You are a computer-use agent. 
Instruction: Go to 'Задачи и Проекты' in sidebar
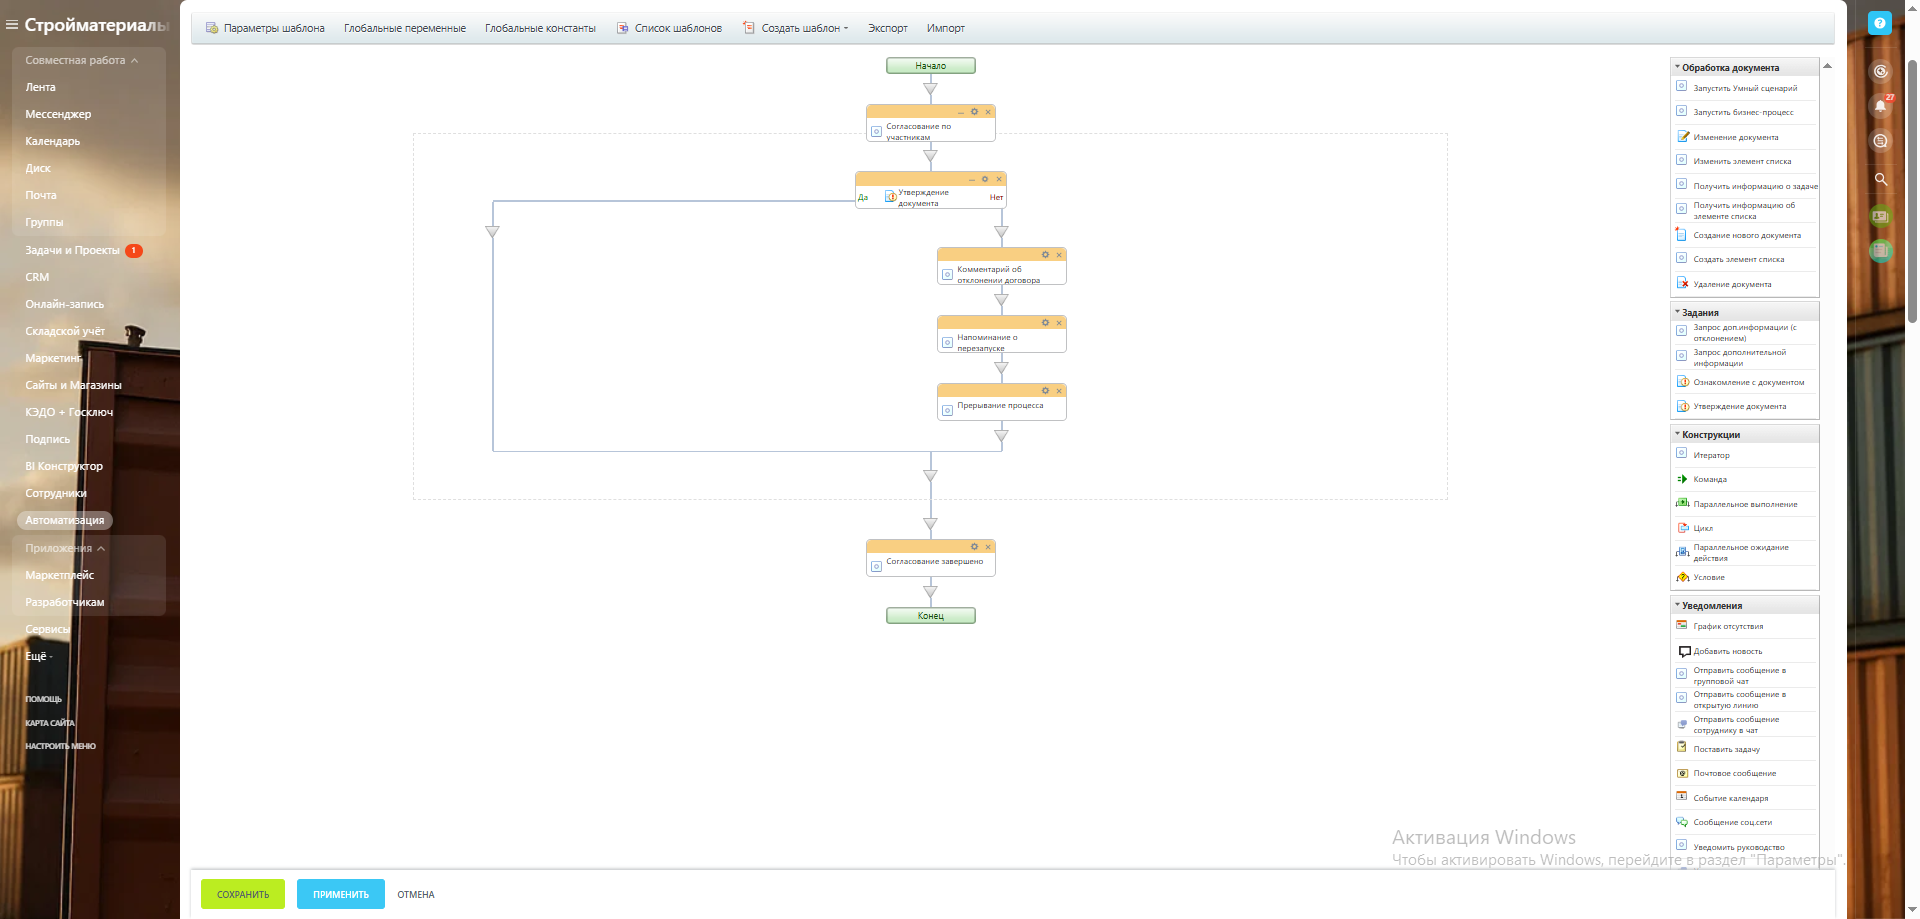72,250
